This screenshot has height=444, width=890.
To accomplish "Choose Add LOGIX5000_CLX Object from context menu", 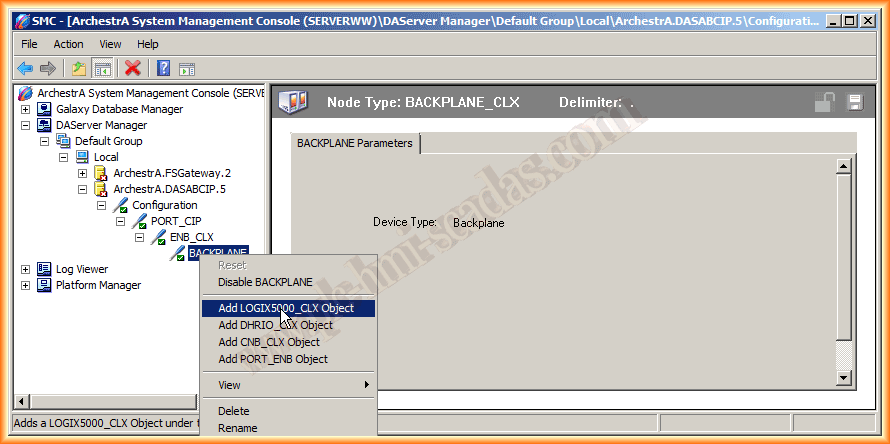I will tap(286, 308).
